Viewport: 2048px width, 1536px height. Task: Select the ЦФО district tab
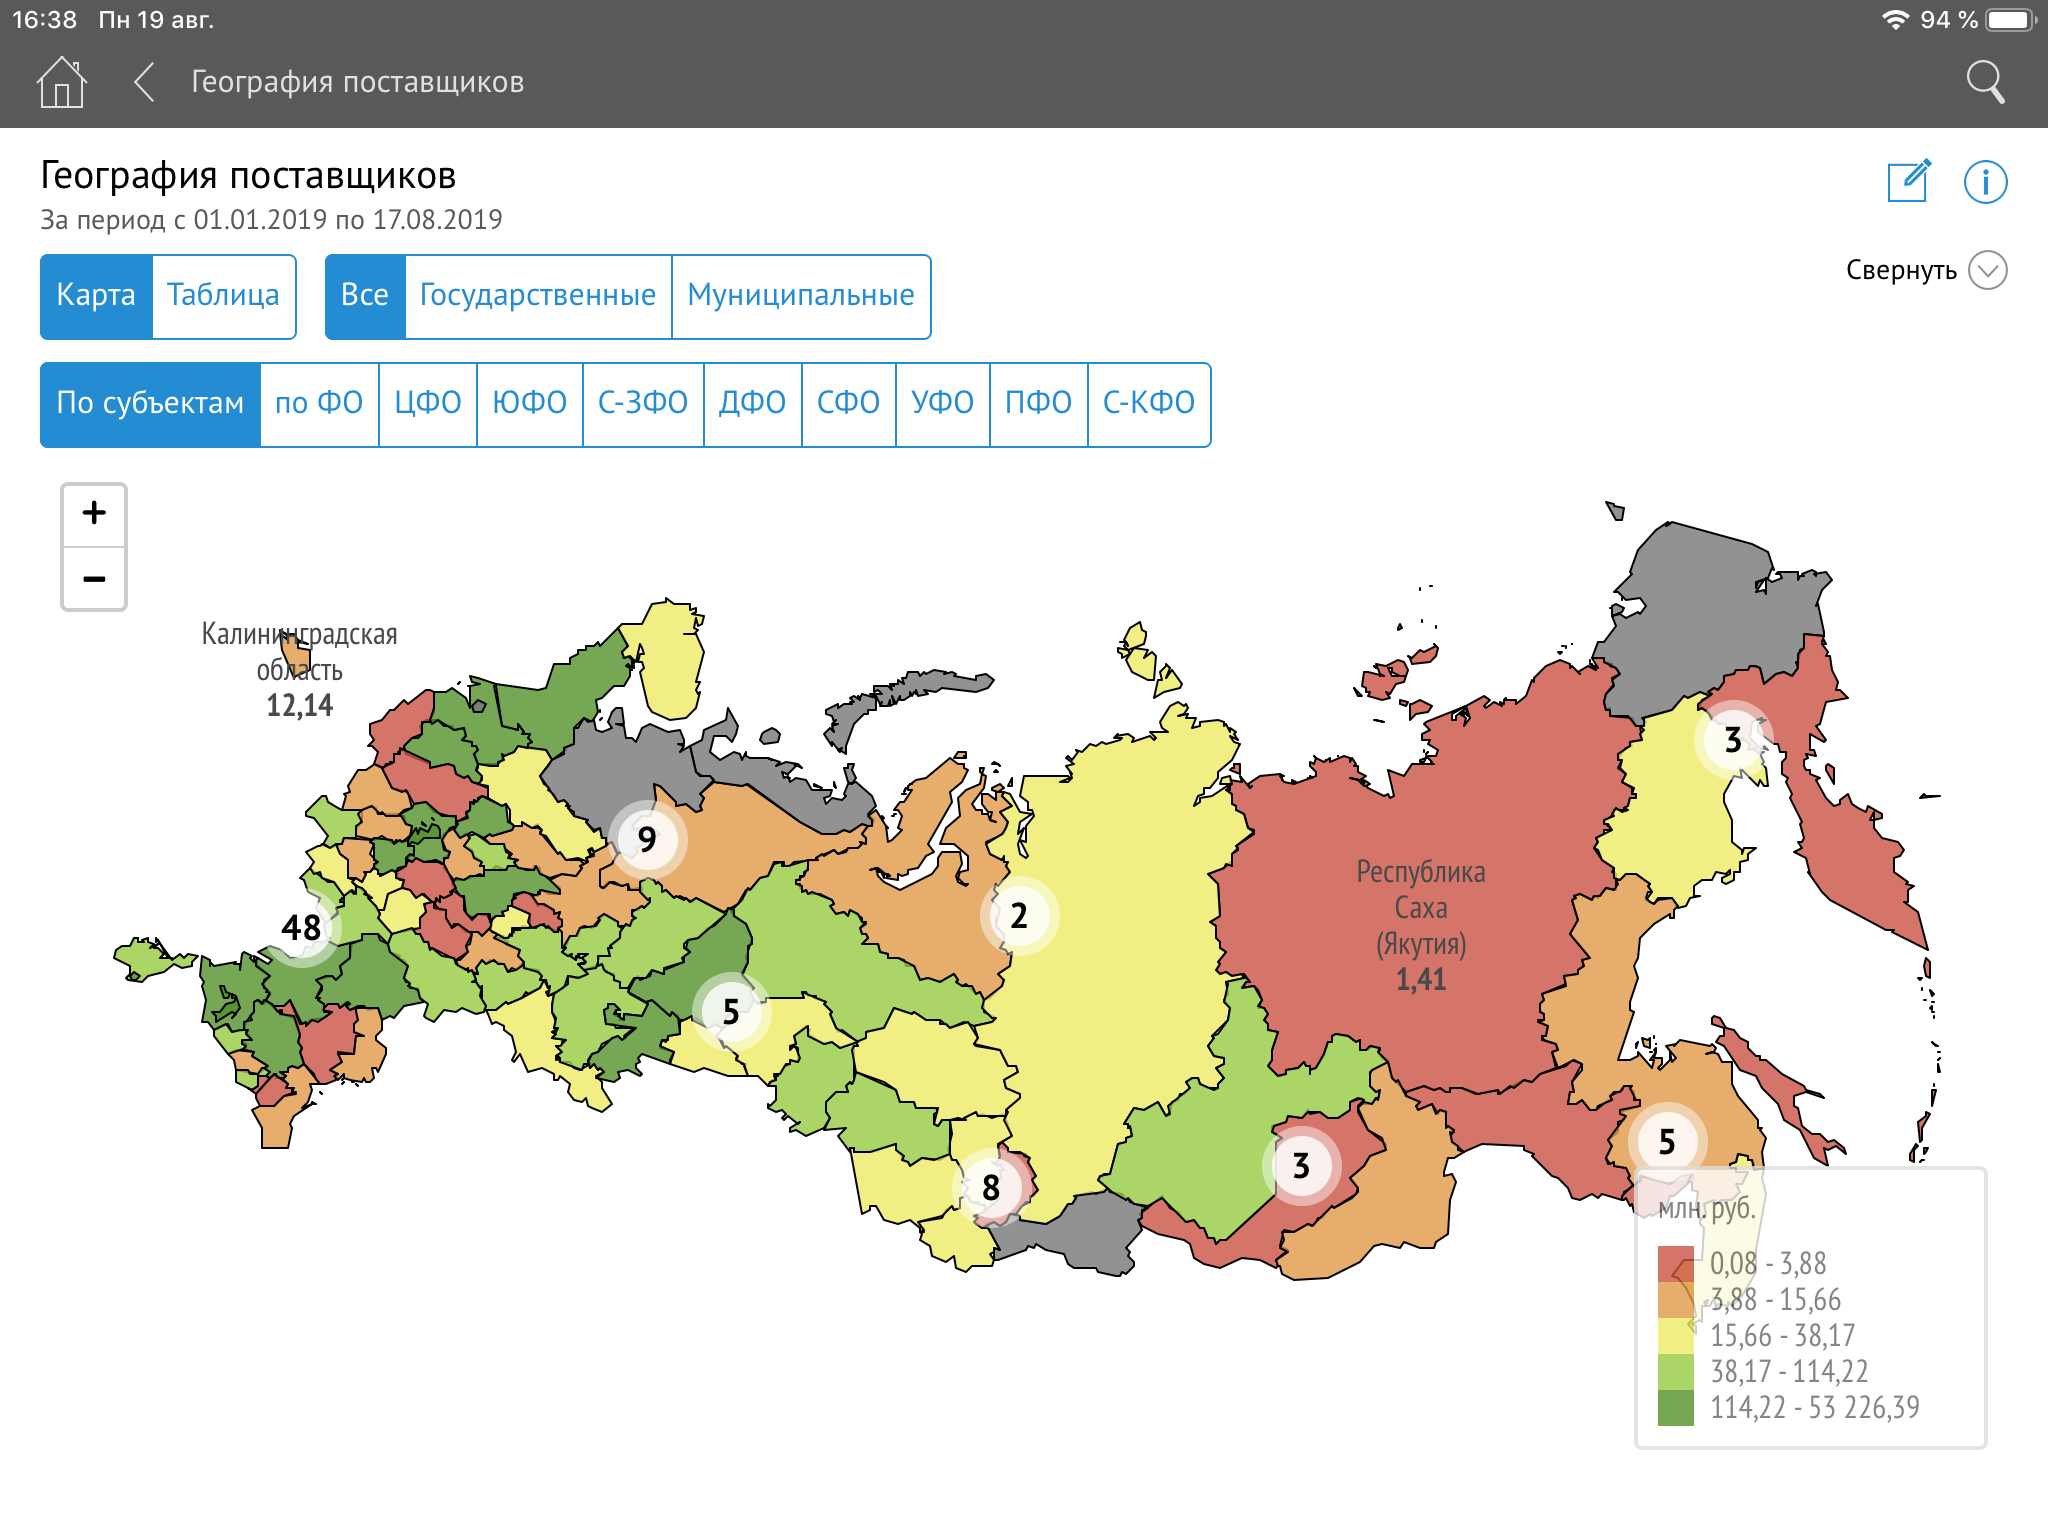pyautogui.click(x=427, y=404)
